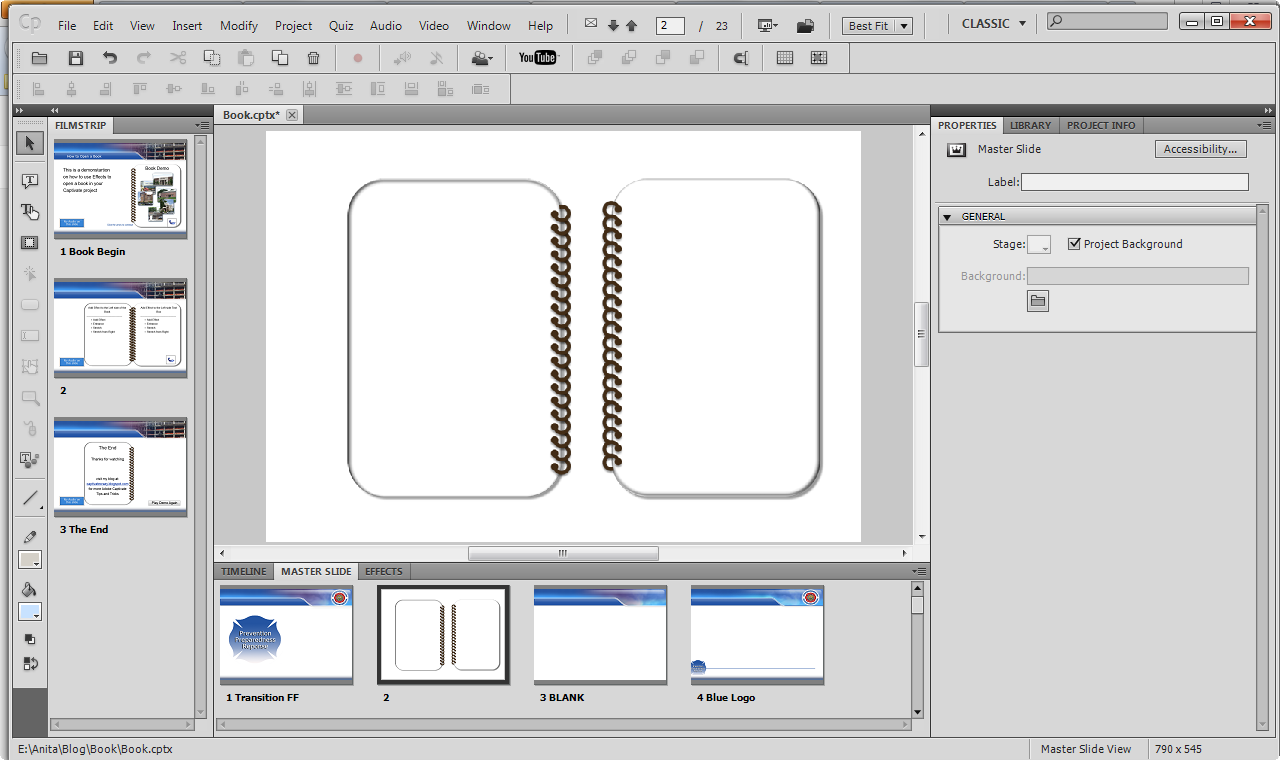Open the Best Fit zoom dropdown
The width and height of the screenshot is (1280, 760).
877,26
